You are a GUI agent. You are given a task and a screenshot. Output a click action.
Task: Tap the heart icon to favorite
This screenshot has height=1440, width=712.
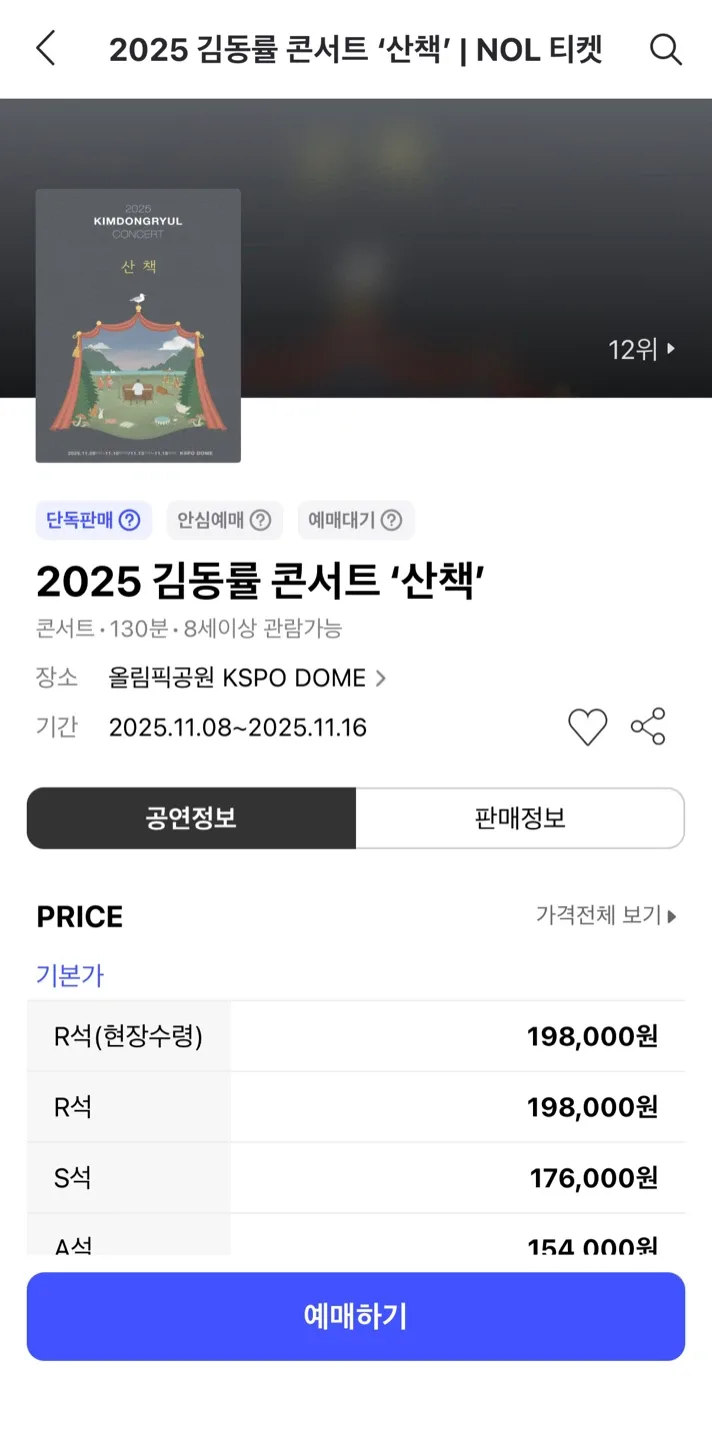(x=587, y=727)
